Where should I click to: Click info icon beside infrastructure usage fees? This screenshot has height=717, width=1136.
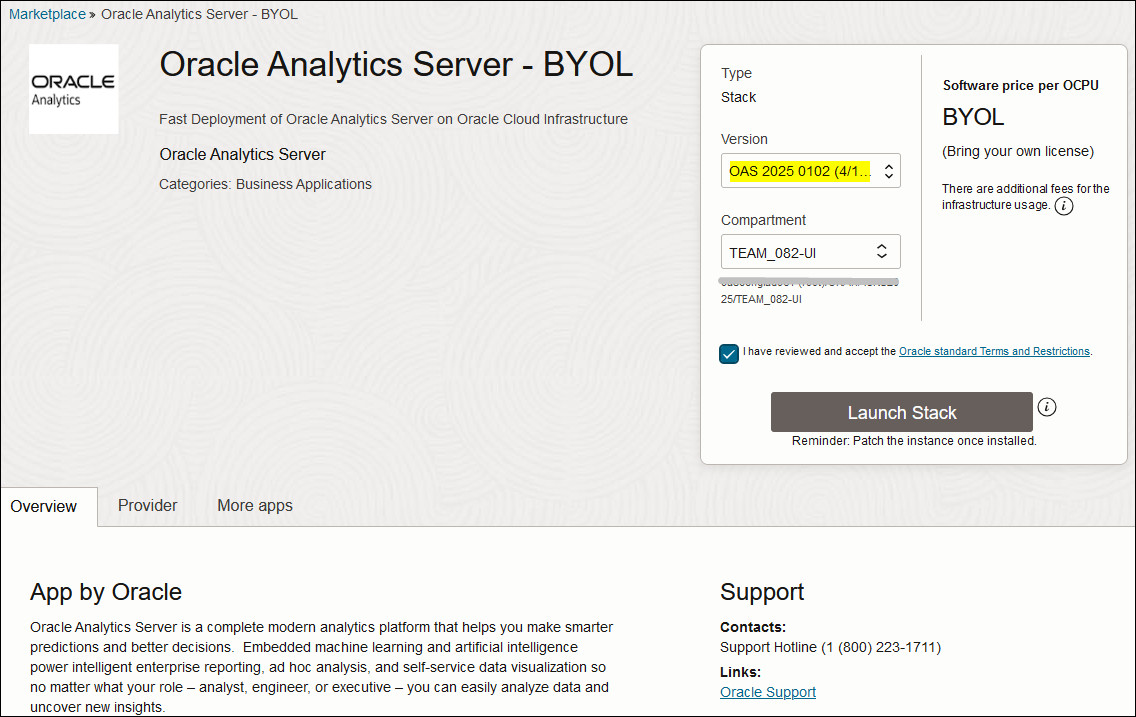[x=1064, y=206]
